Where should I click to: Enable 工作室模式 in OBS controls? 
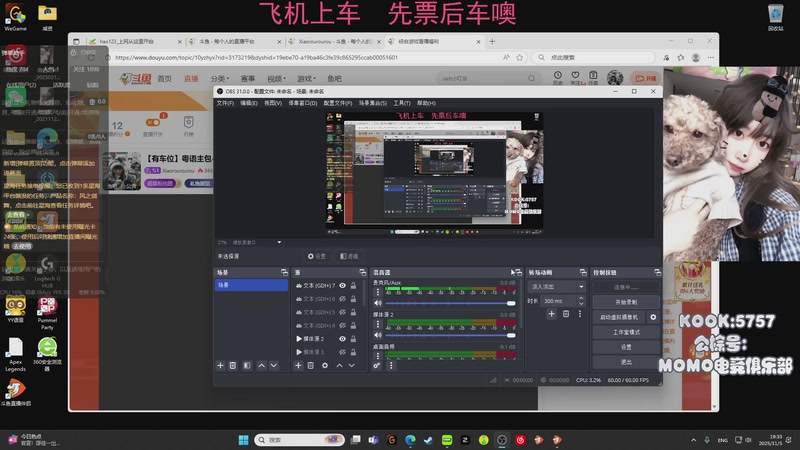coord(626,332)
